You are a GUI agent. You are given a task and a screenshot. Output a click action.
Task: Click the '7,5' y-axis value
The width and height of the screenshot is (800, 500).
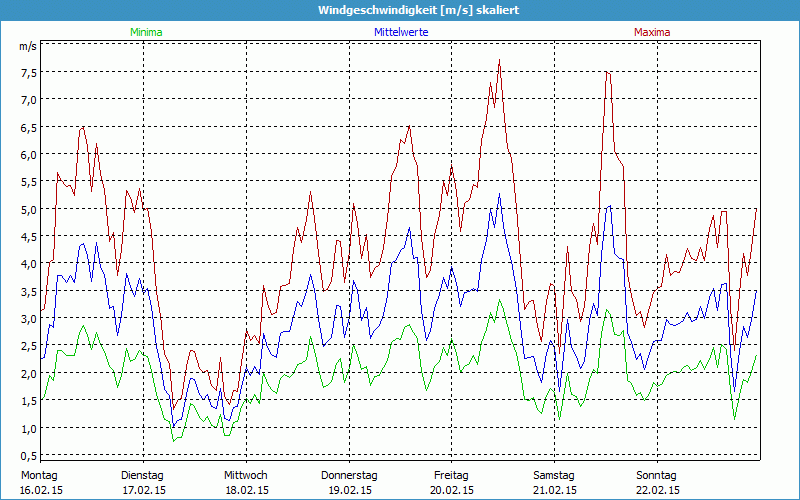pos(29,72)
